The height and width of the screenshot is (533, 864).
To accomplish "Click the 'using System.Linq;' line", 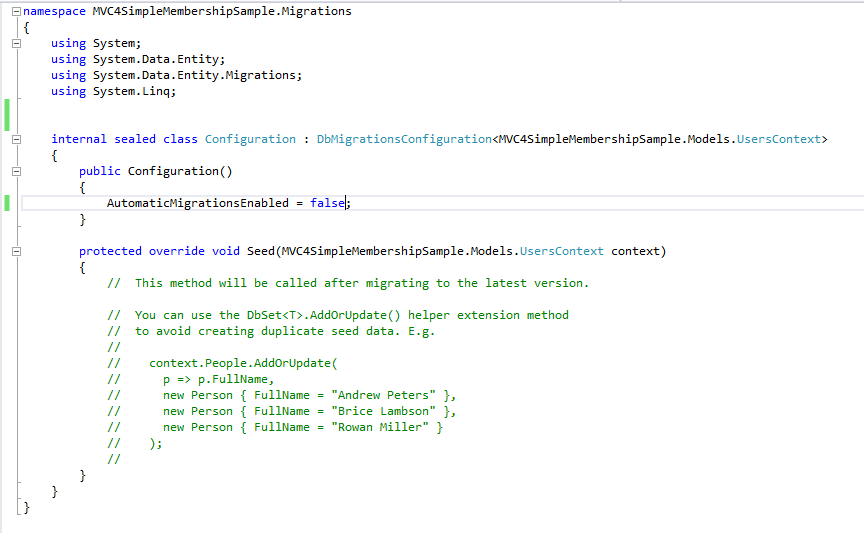I will point(113,91).
